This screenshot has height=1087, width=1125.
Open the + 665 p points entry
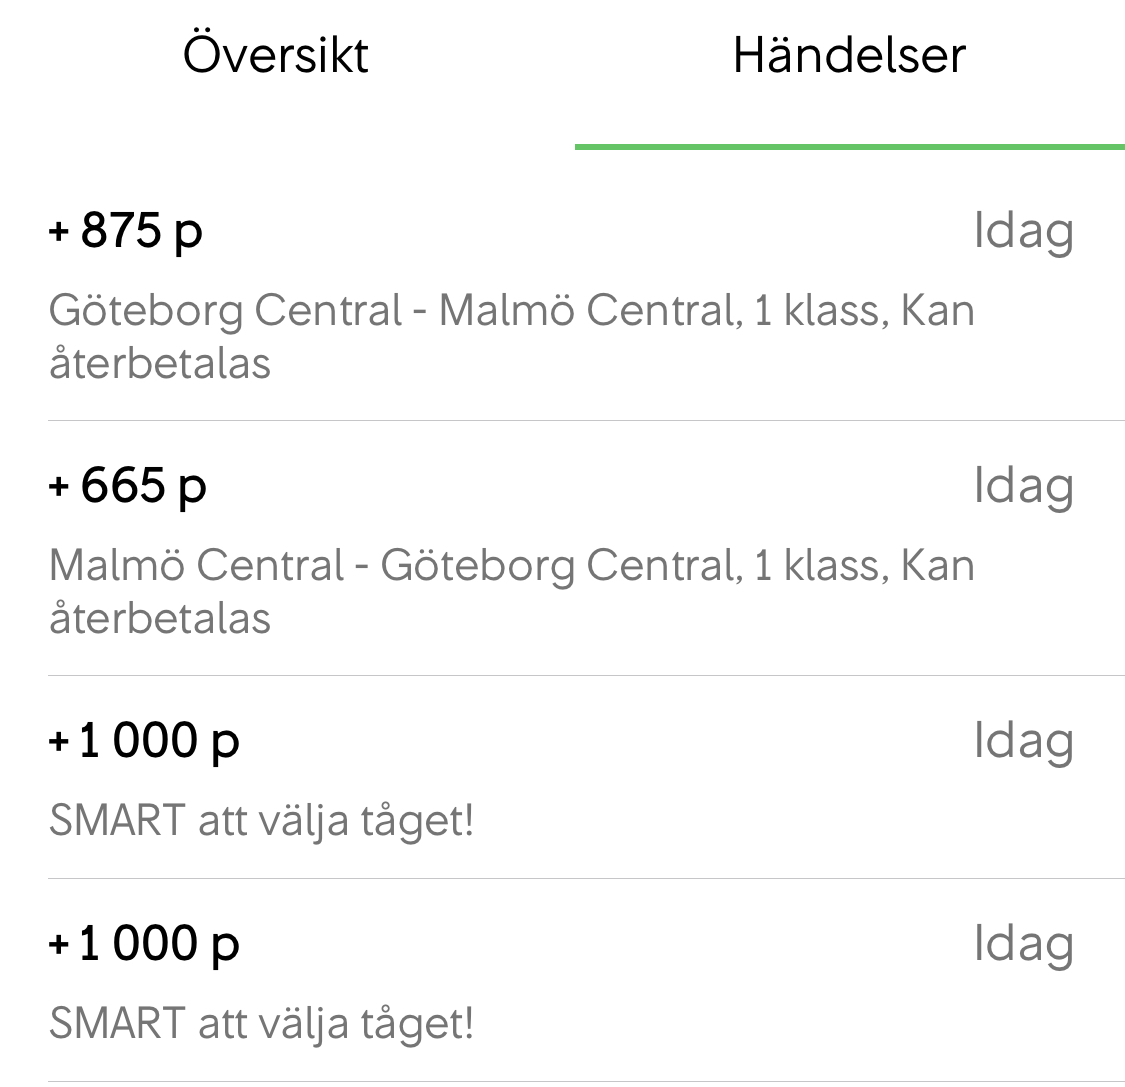tap(128, 486)
